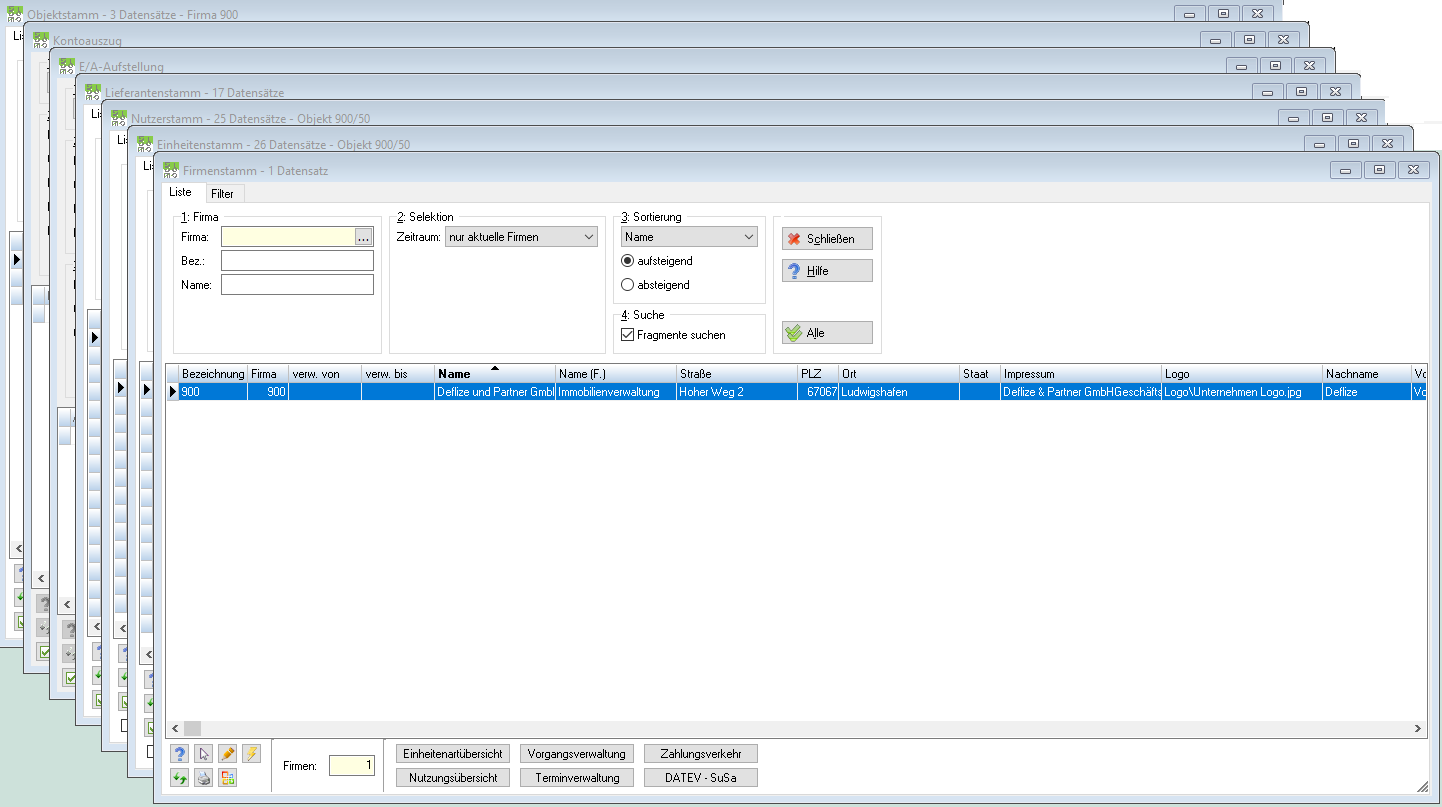
Task: Click the blue question mark help icon
Action: pyautogui.click(x=180, y=754)
